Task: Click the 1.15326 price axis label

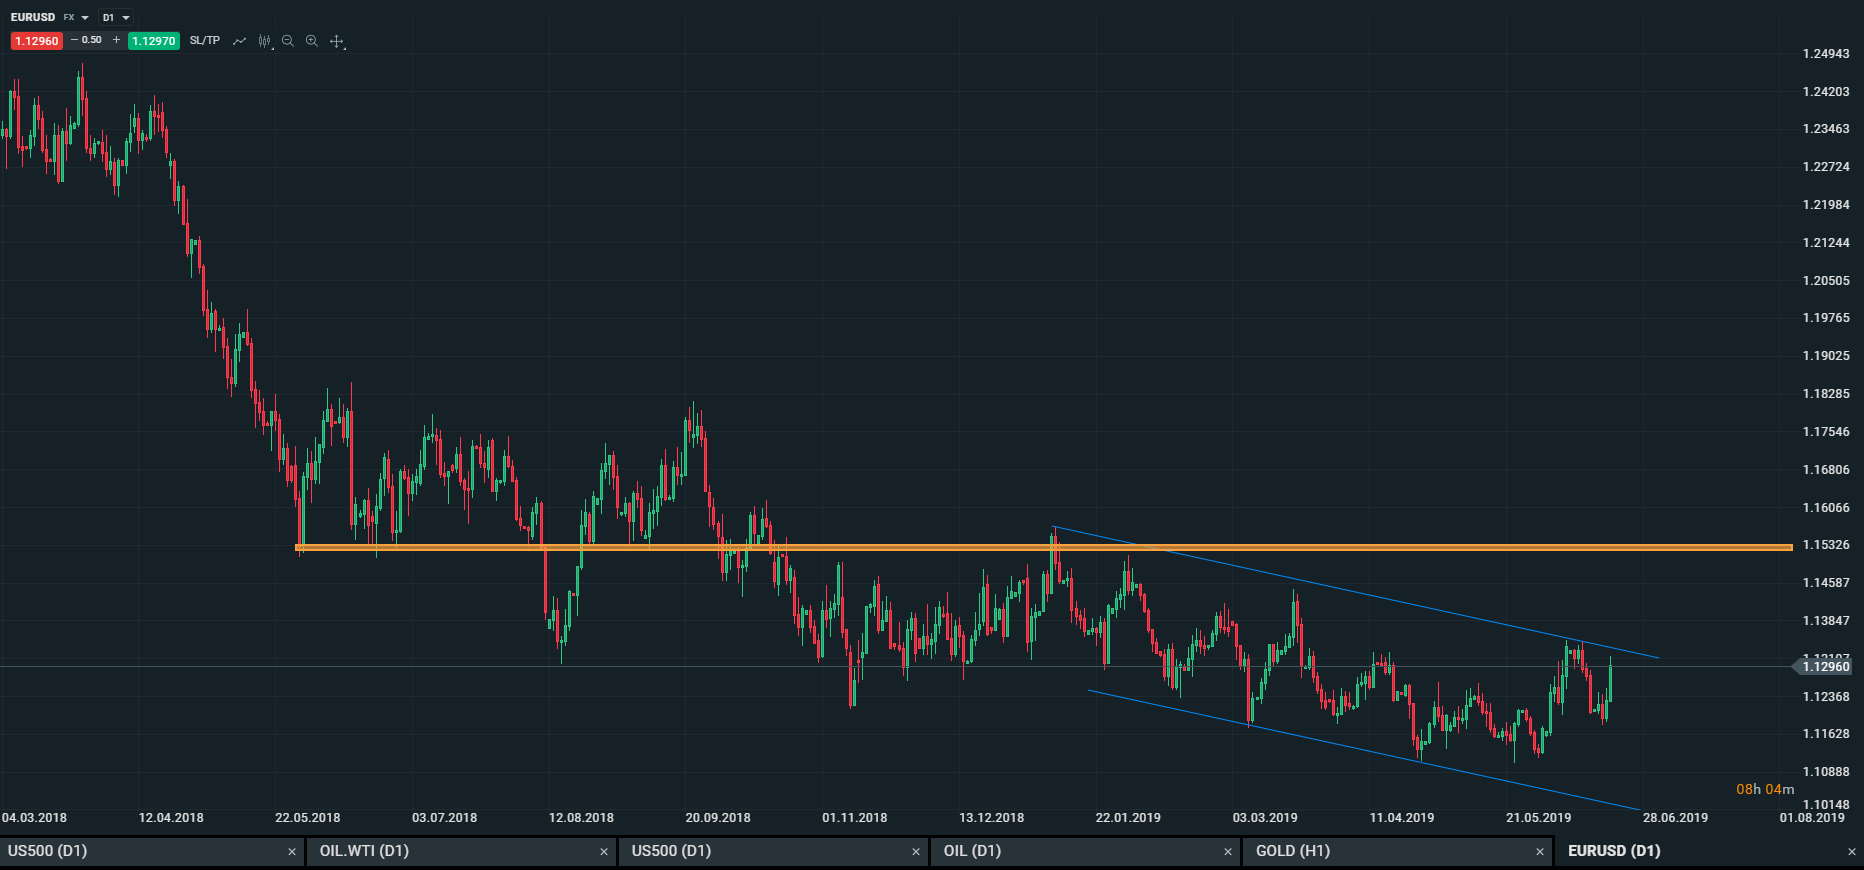Action: pyautogui.click(x=1826, y=545)
